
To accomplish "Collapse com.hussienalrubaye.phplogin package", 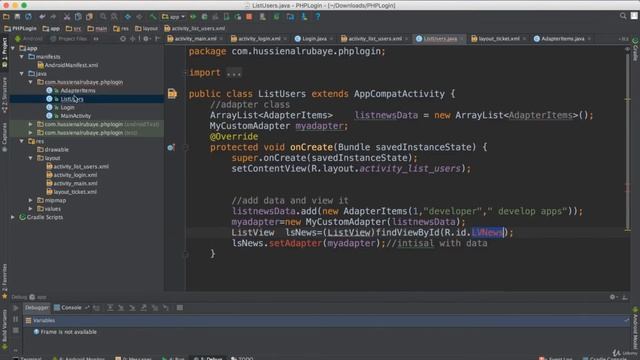I will (x=31, y=82).
